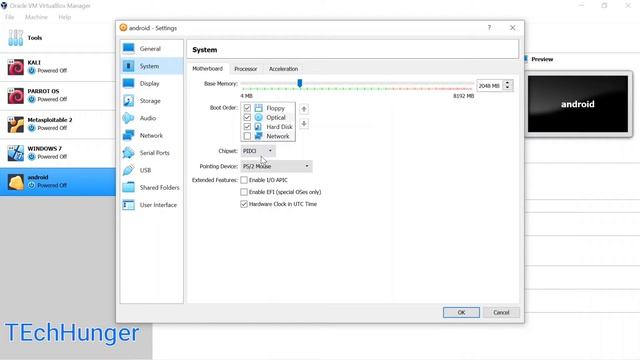Viewport: 640px width, 360px height.
Task: Click the help question mark in Settings
Action: (x=489, y=28)
